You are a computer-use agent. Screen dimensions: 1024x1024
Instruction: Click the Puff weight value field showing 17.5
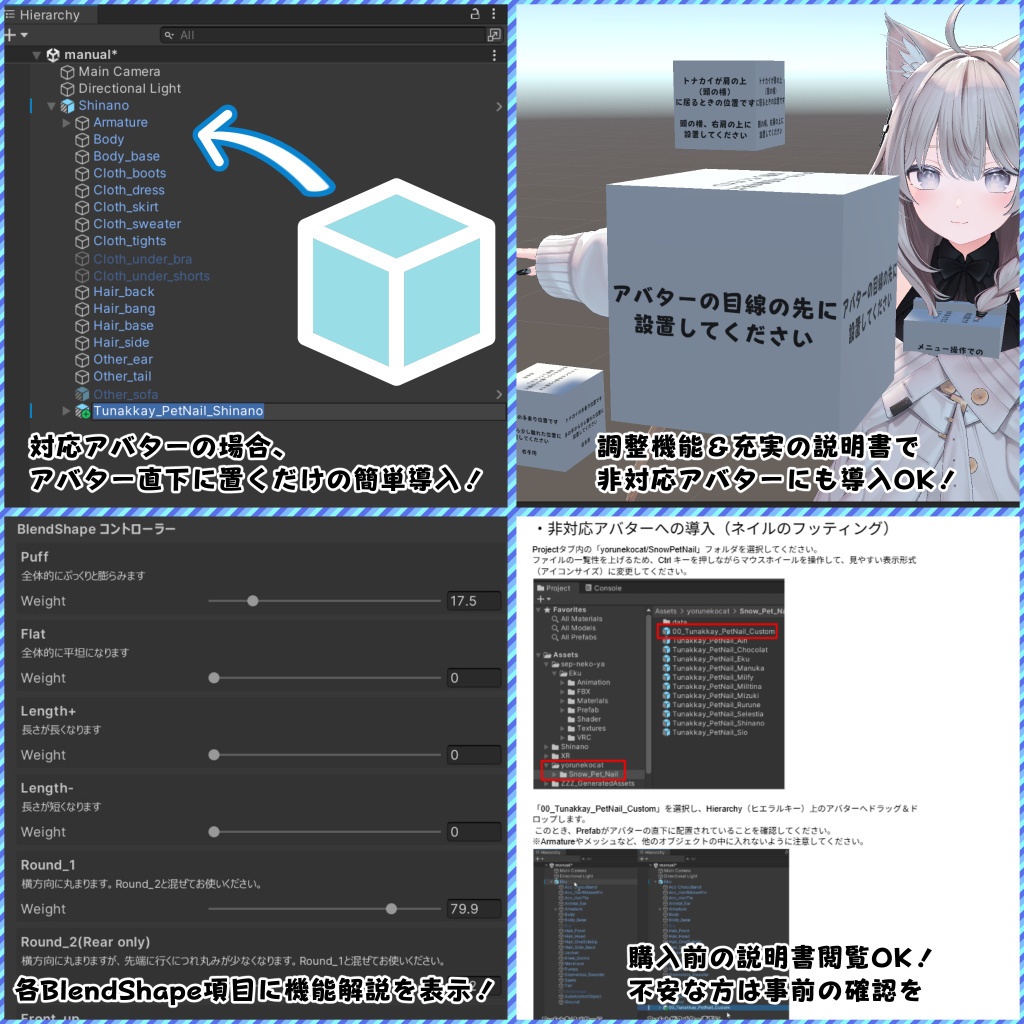[470, 601]
